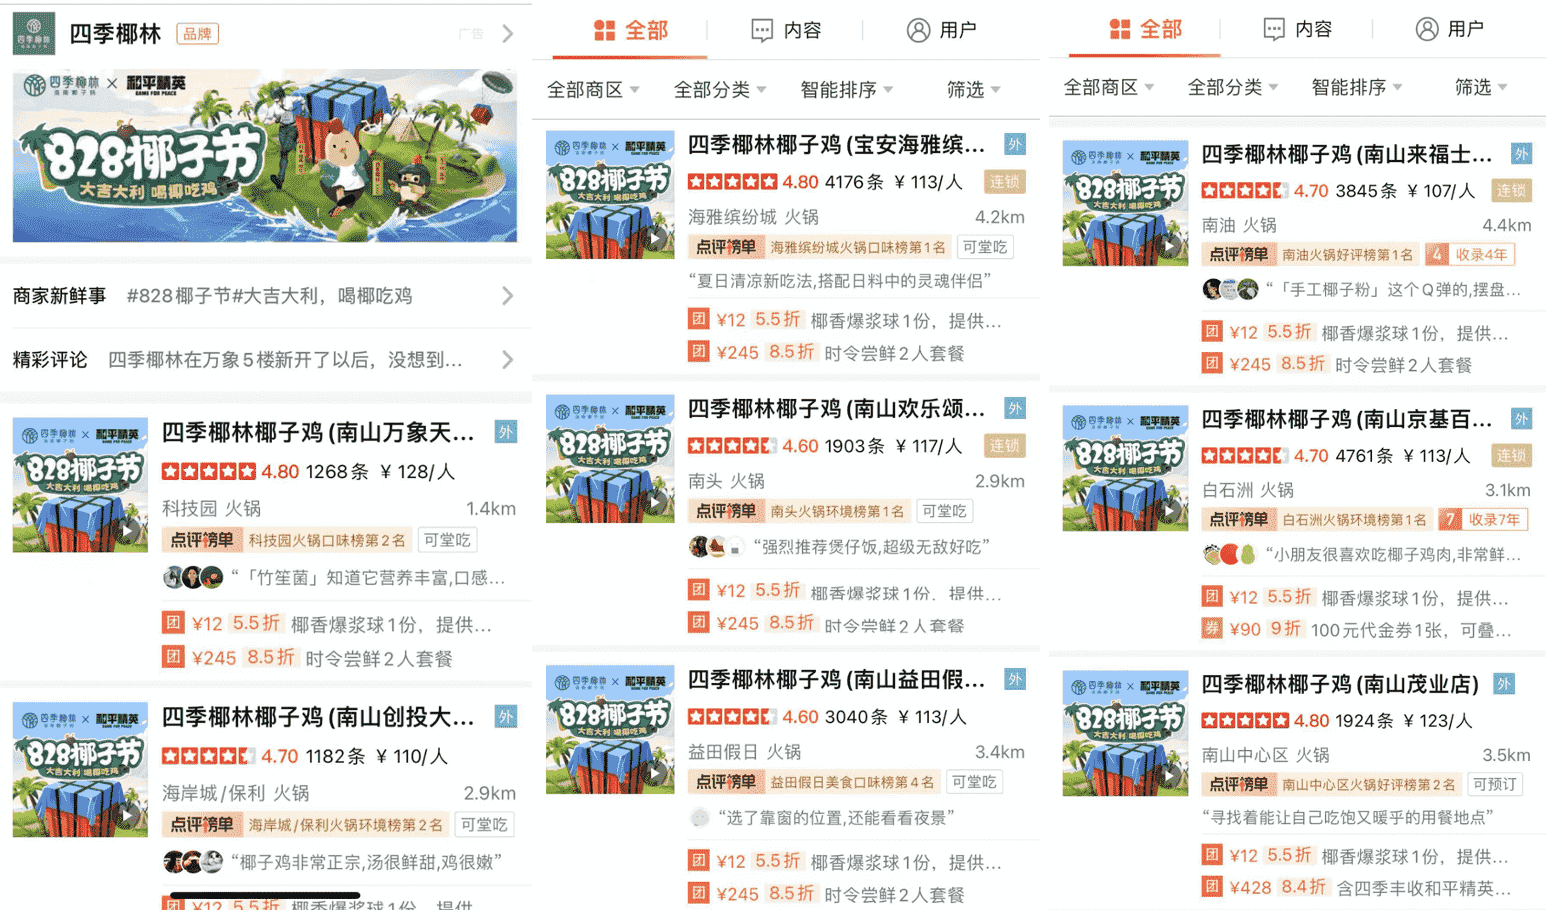Image resolution: width=1562 pixels, height=920 pixels.
Task: Tap 可堂吃 tag in 南山万象天 listing
Action: point(447,540)
